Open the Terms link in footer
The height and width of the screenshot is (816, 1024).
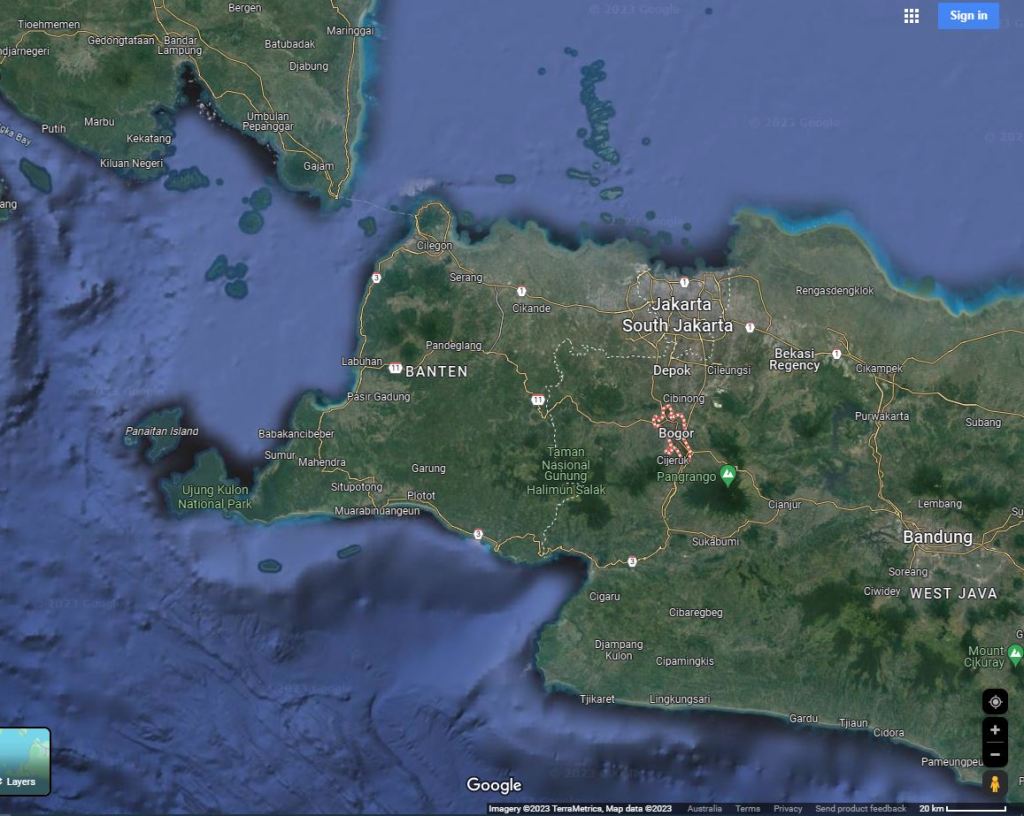[x=747, y=808]
